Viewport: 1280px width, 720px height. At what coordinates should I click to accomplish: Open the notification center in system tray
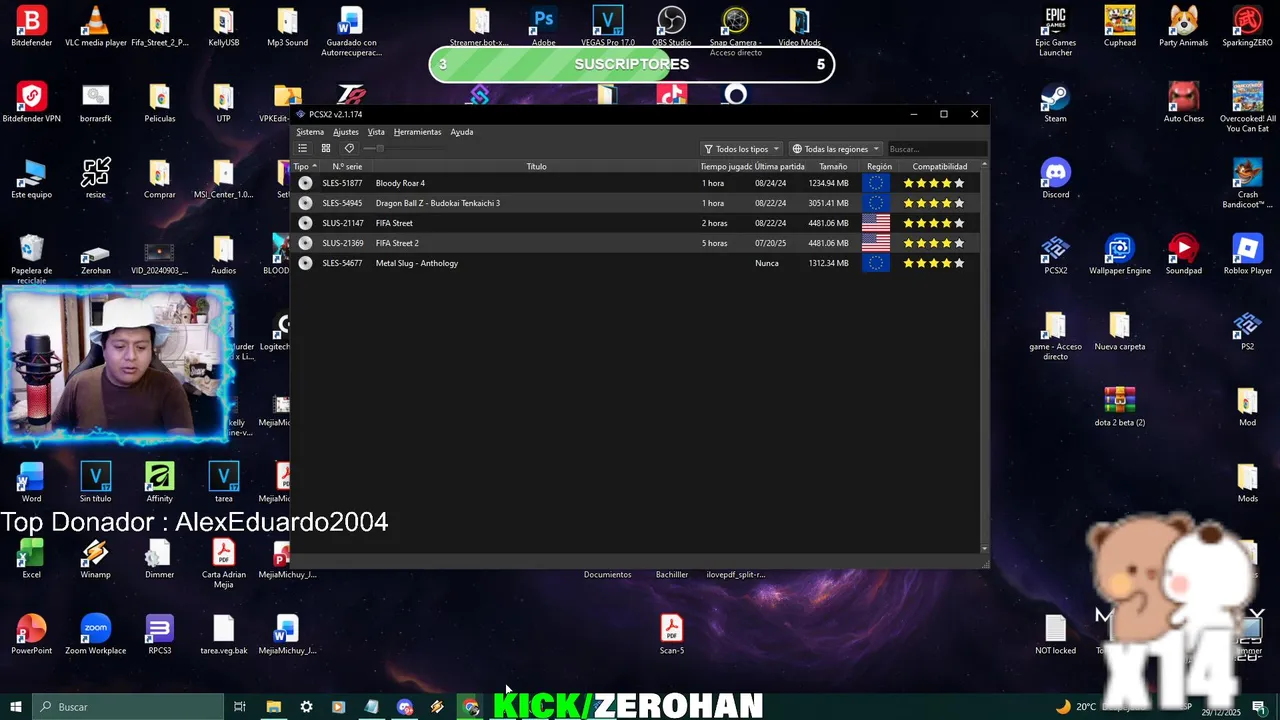1258,707
